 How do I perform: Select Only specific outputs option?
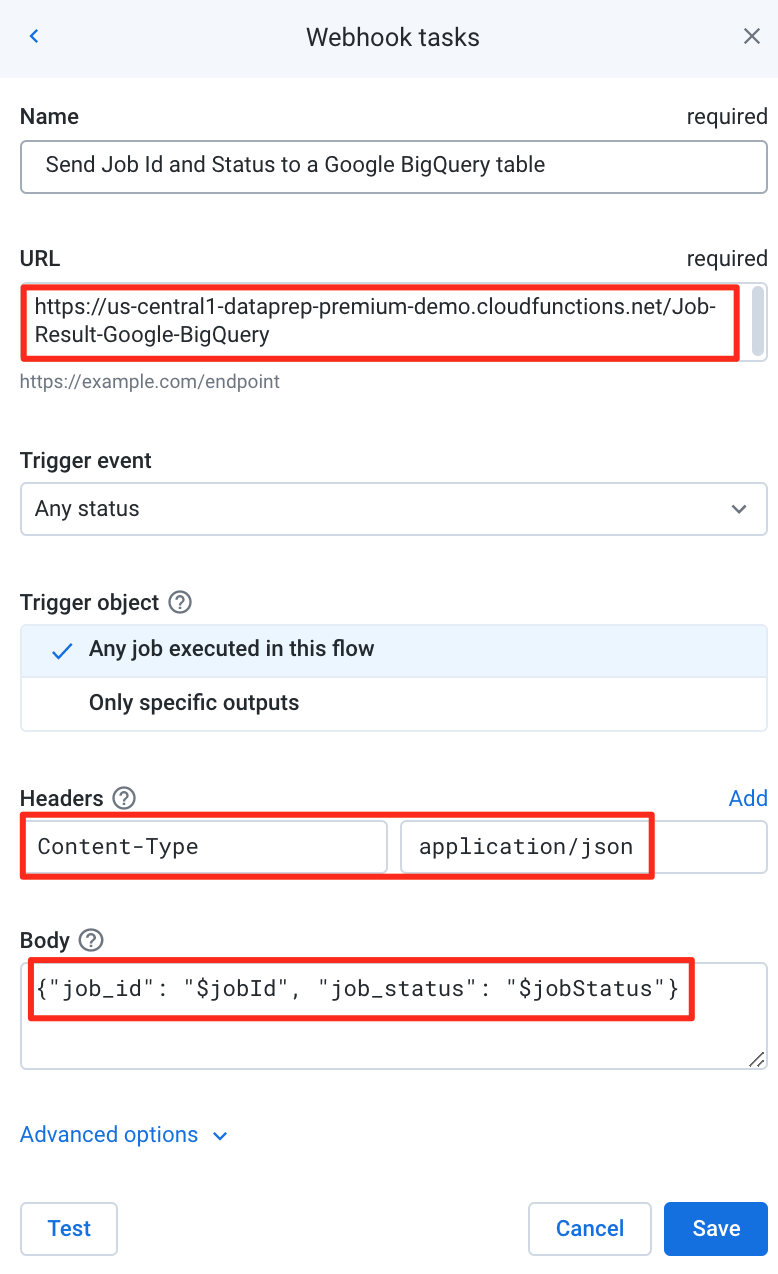coord(394,703)
